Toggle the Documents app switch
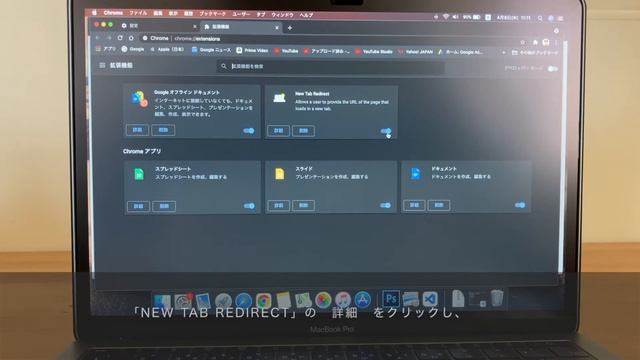 point(520,205)
